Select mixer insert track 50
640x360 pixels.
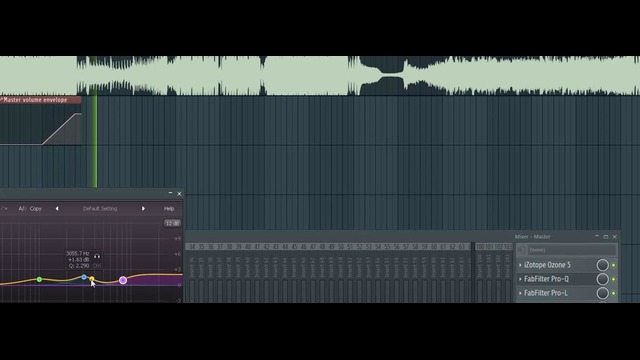[341, 247]
